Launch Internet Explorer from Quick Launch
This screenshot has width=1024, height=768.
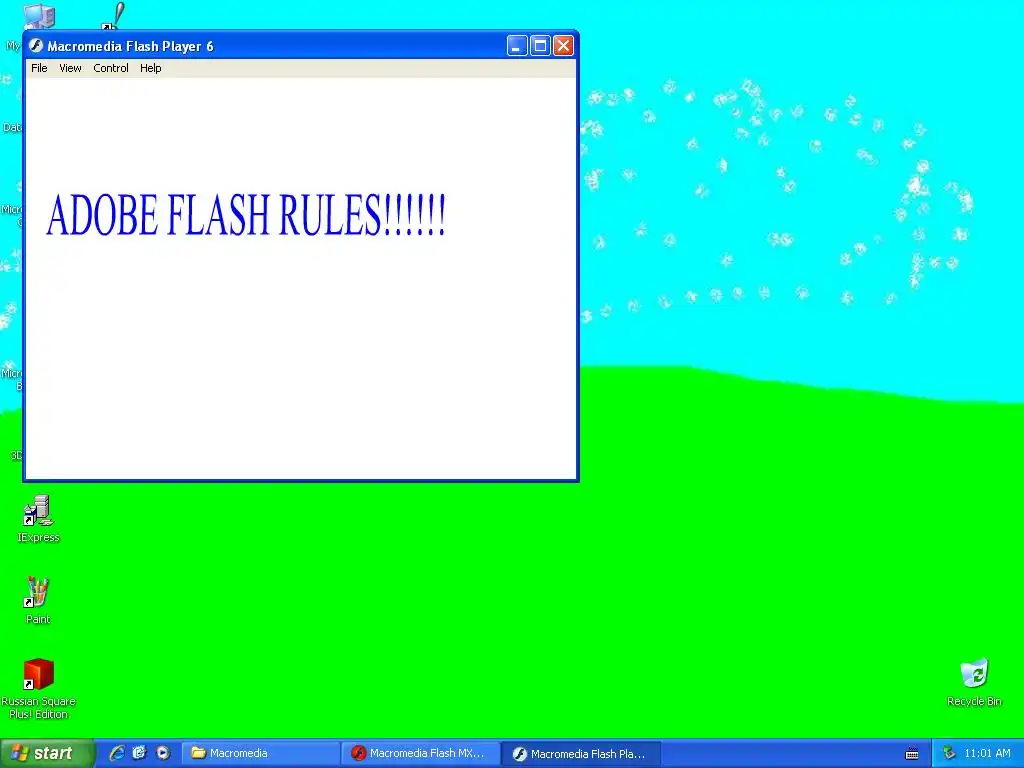[x=117, y=753]
